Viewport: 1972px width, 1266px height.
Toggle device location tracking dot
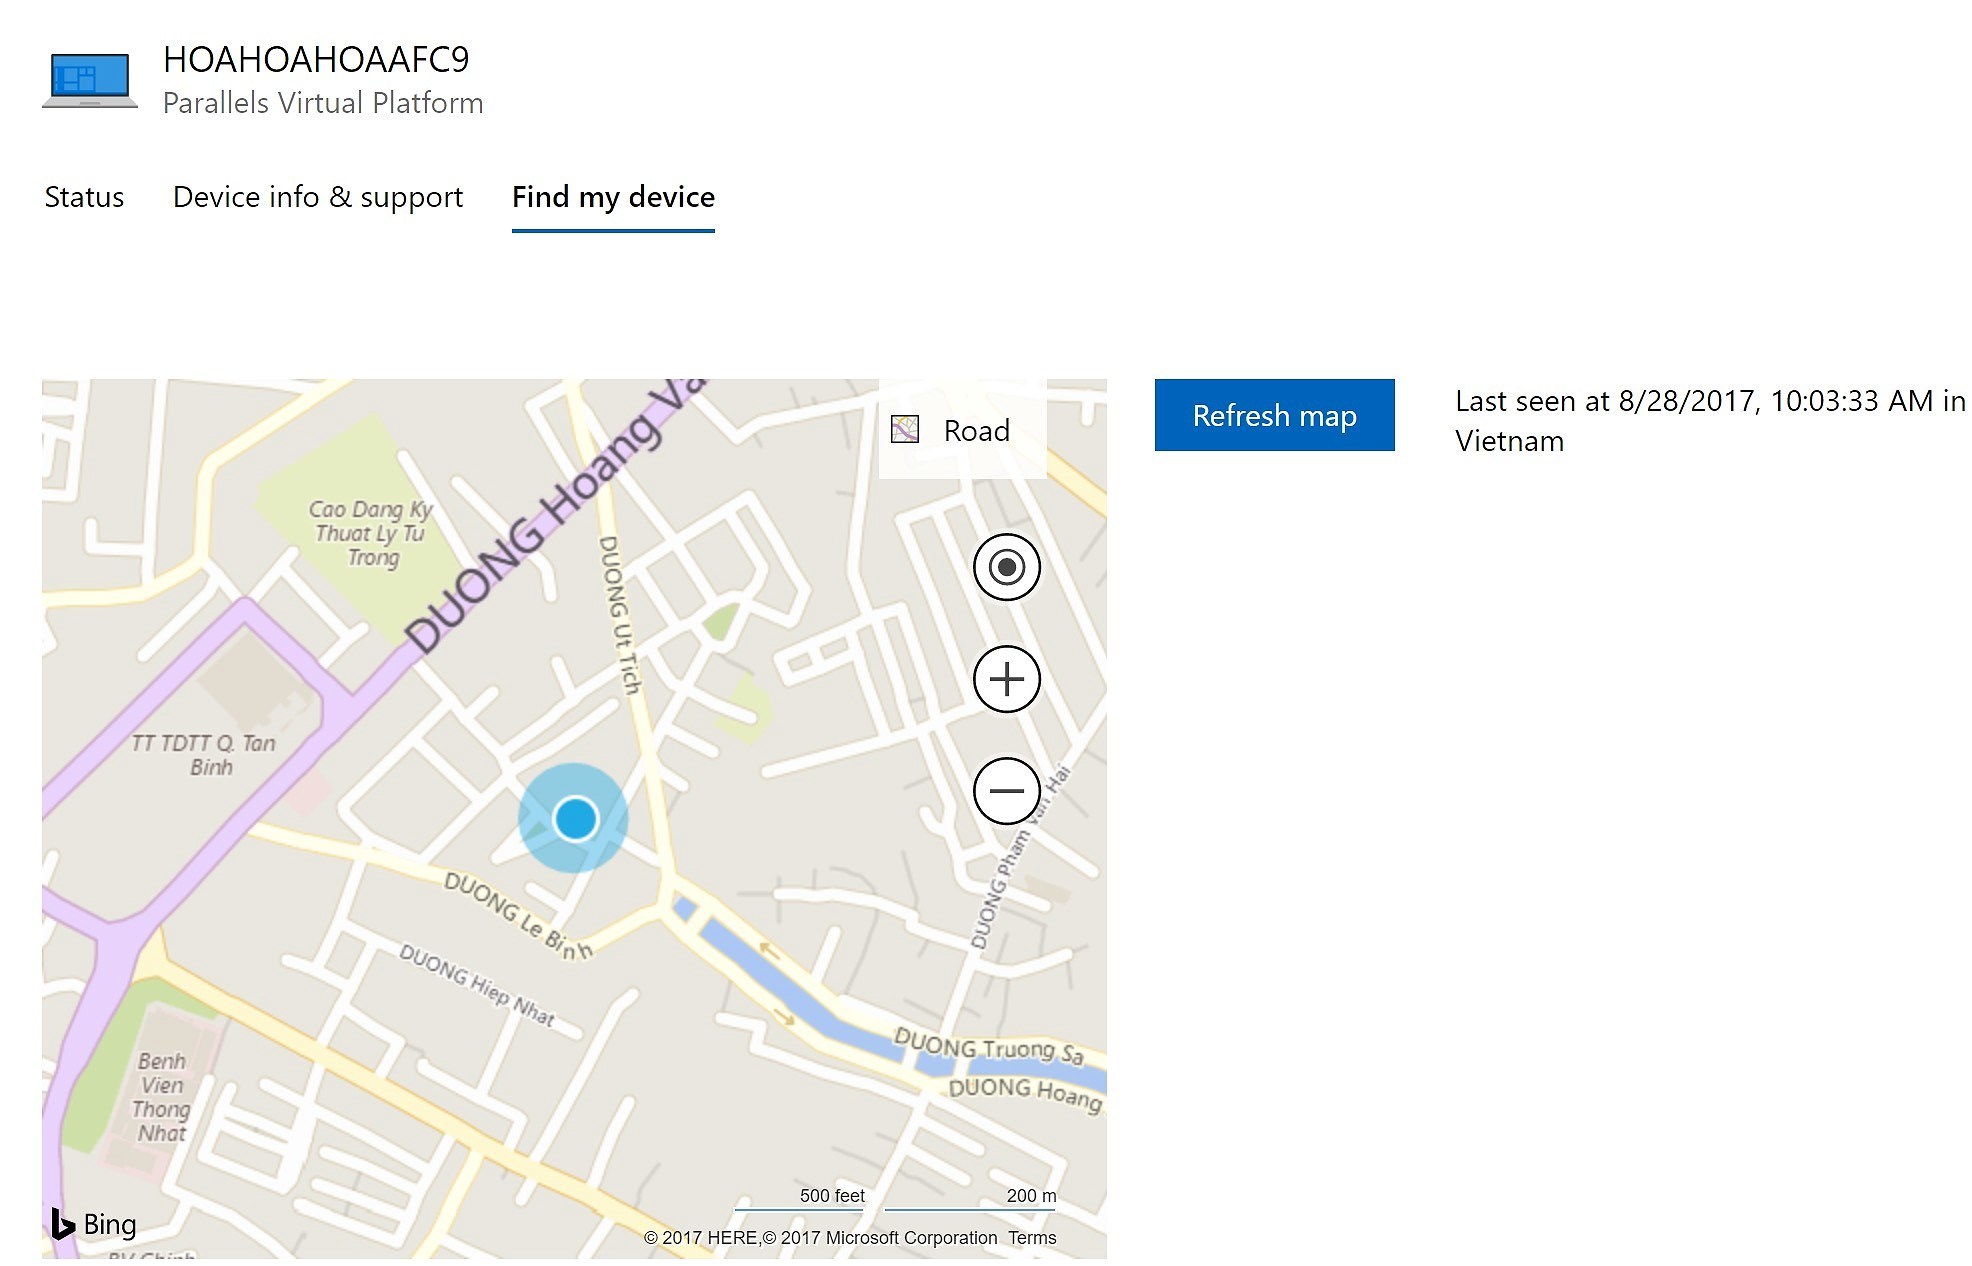(1006, 566)
